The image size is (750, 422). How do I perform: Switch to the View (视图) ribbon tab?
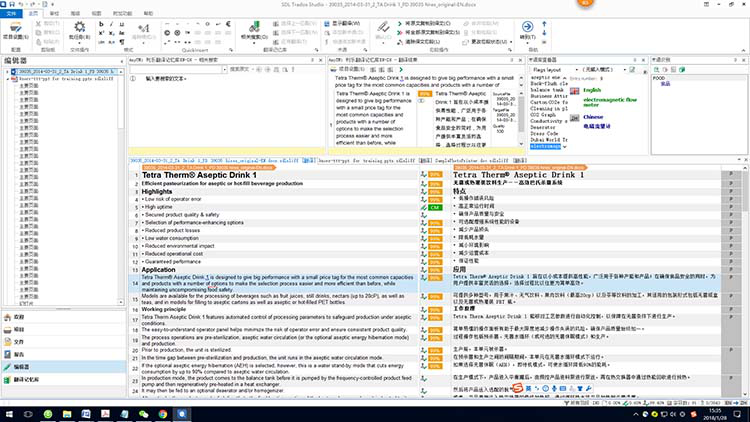pyautogui.click(x=97, y=13)
